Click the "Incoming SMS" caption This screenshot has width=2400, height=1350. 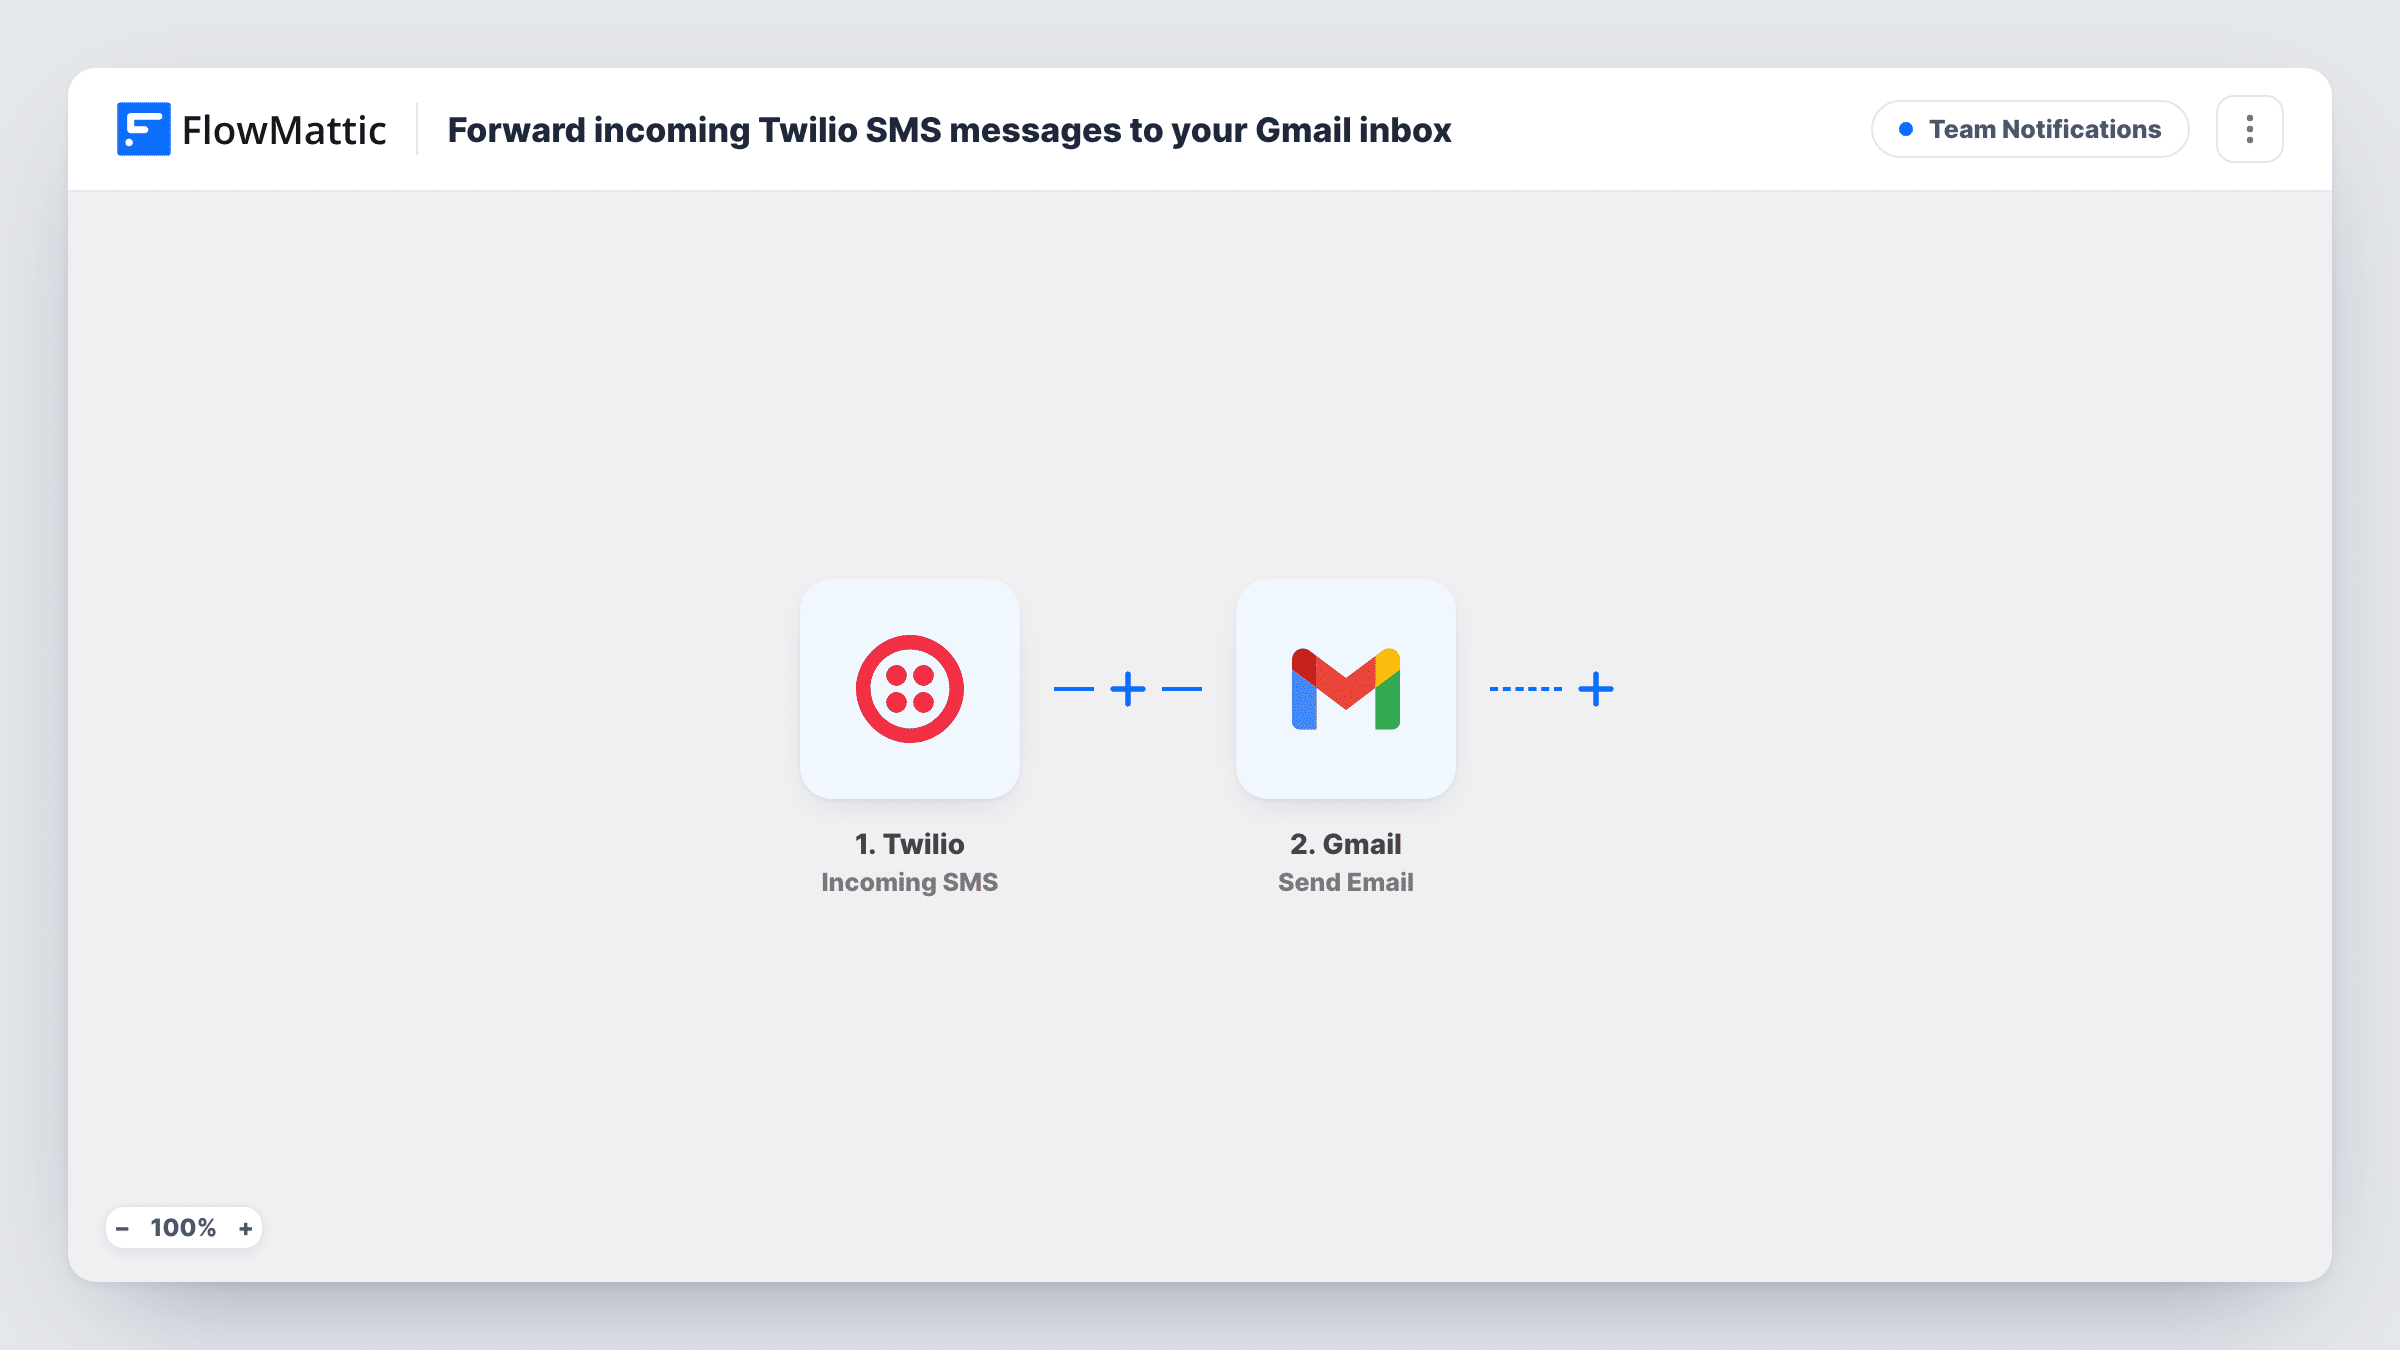click(x=909, y=882)
